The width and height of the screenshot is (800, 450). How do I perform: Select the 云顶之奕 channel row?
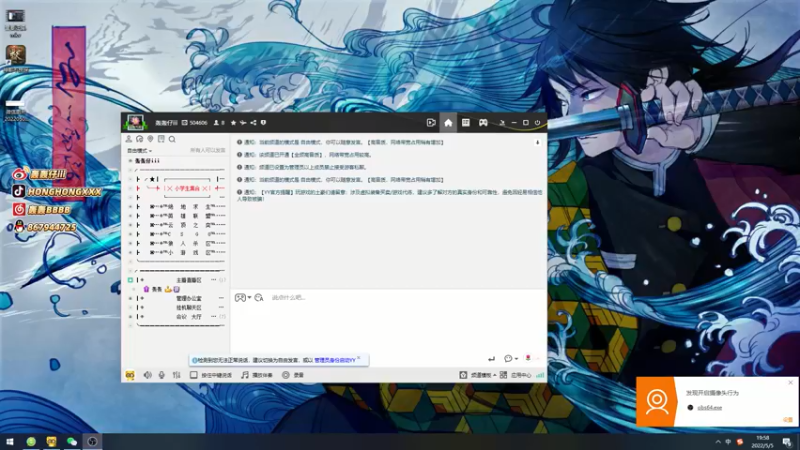click(x=177, y=225)
